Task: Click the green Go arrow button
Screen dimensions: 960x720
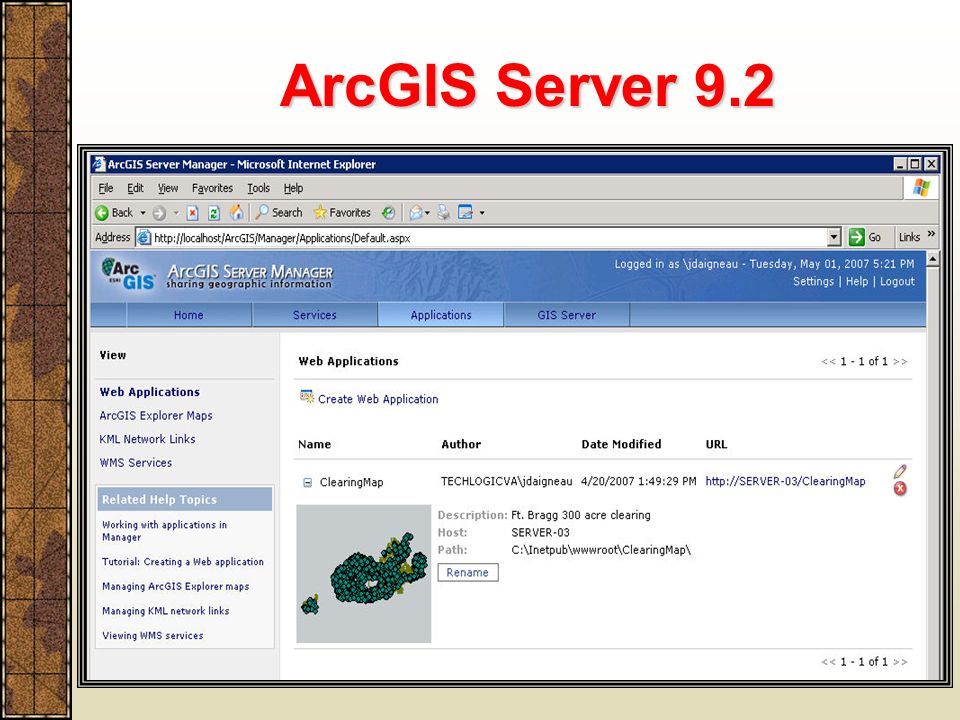Action: (857, 237)
